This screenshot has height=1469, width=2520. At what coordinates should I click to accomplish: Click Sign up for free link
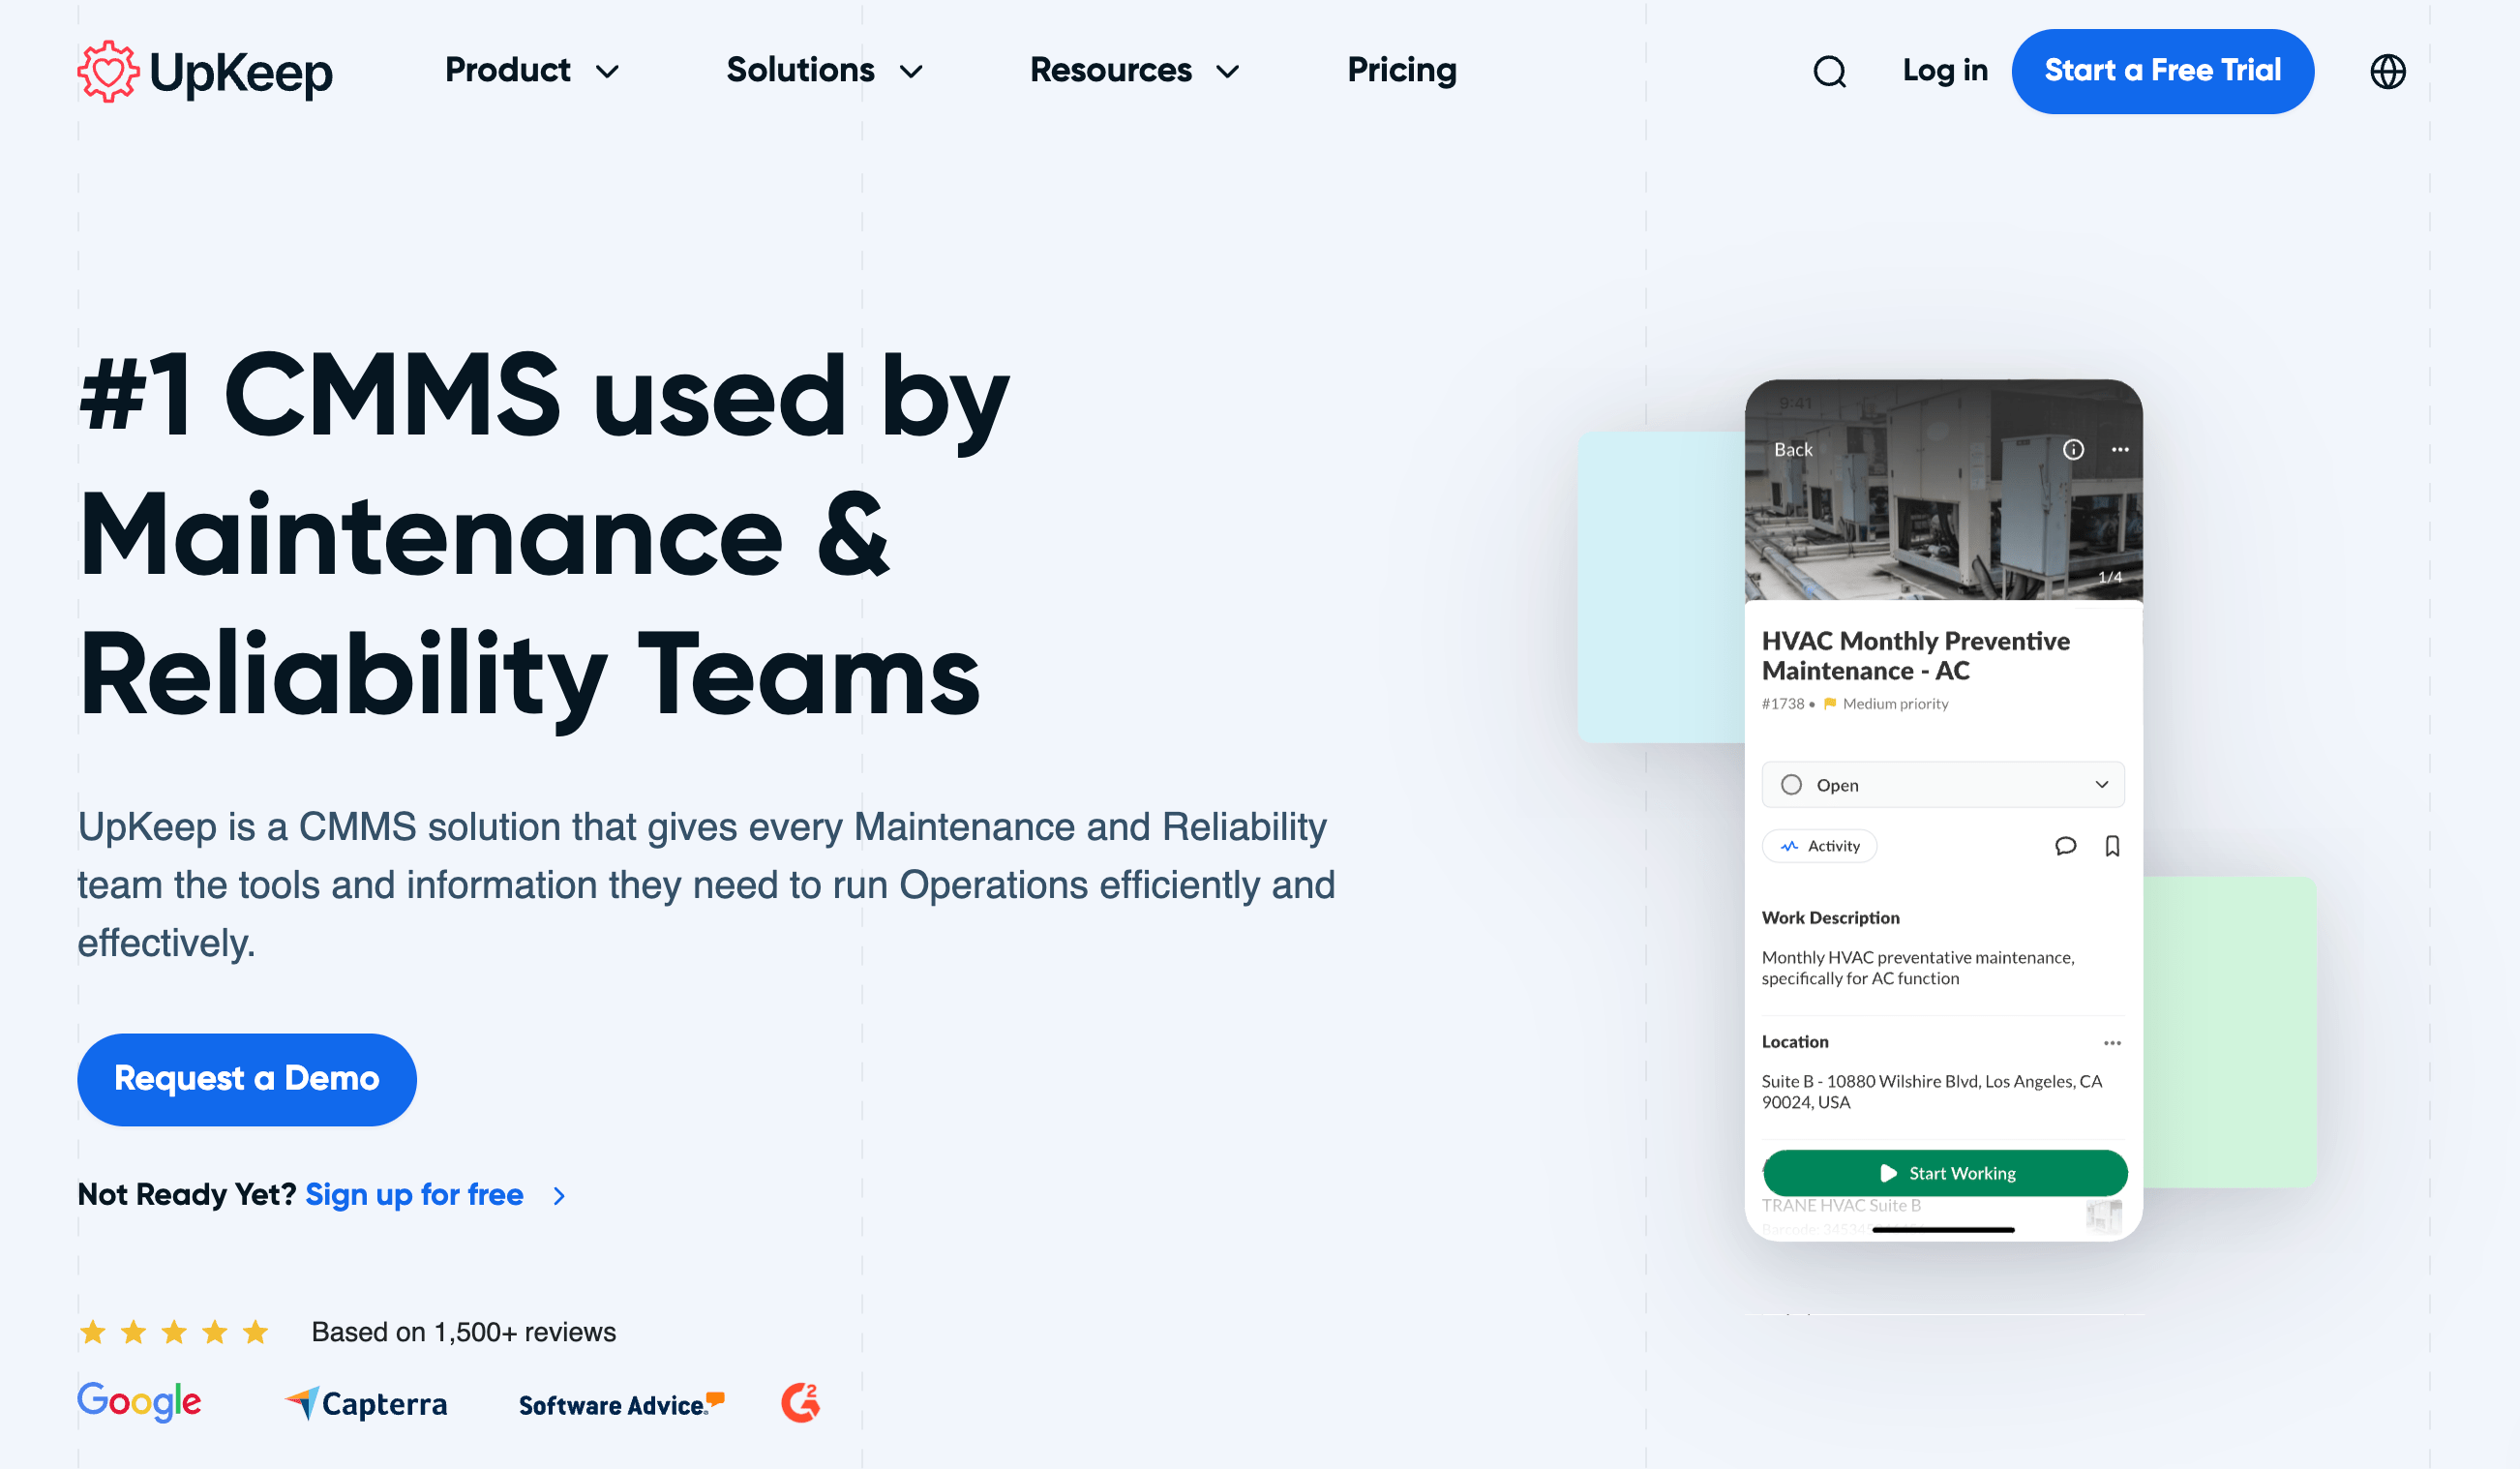[x=414, y=1195]
